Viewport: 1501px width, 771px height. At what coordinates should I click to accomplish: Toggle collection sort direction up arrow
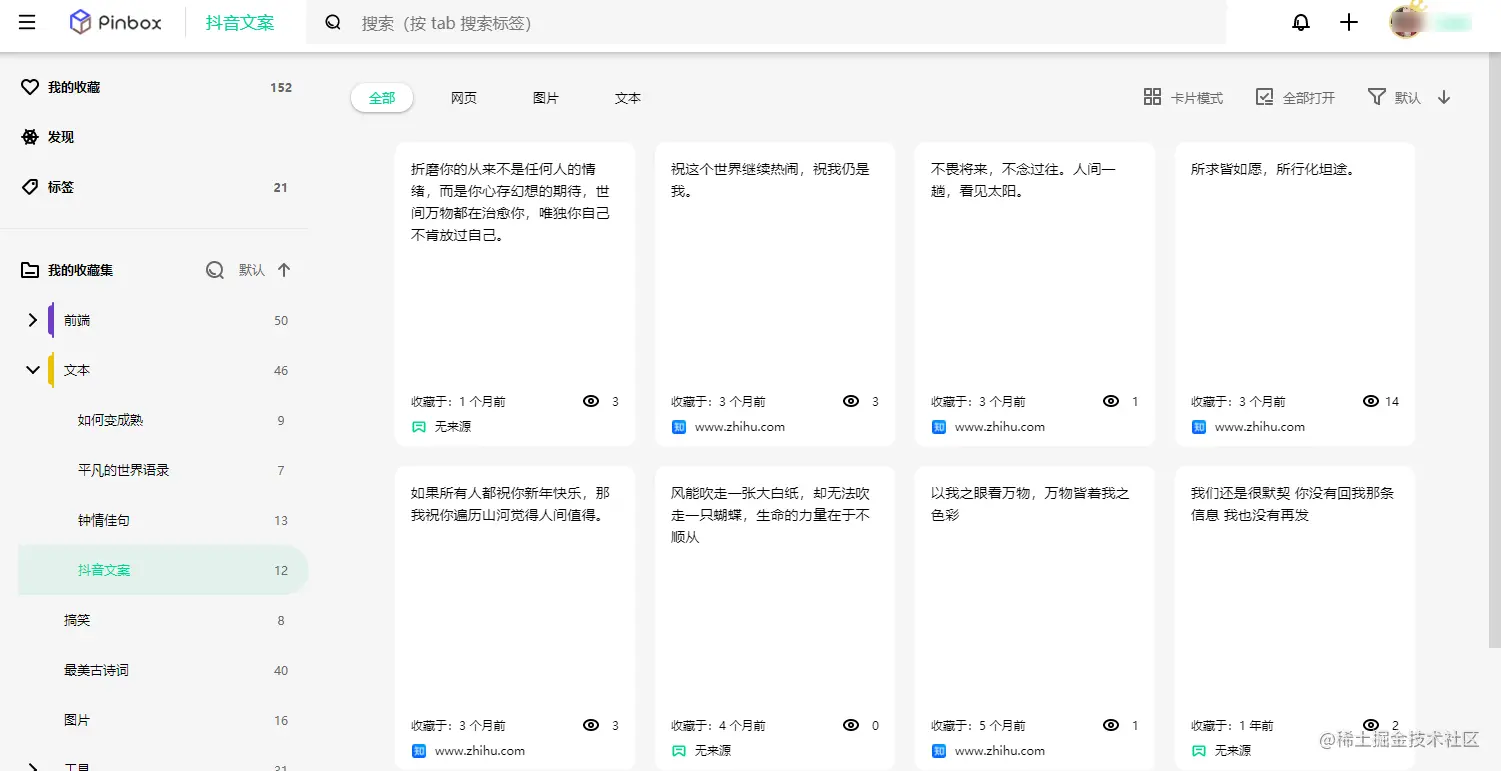click(284, 270)
